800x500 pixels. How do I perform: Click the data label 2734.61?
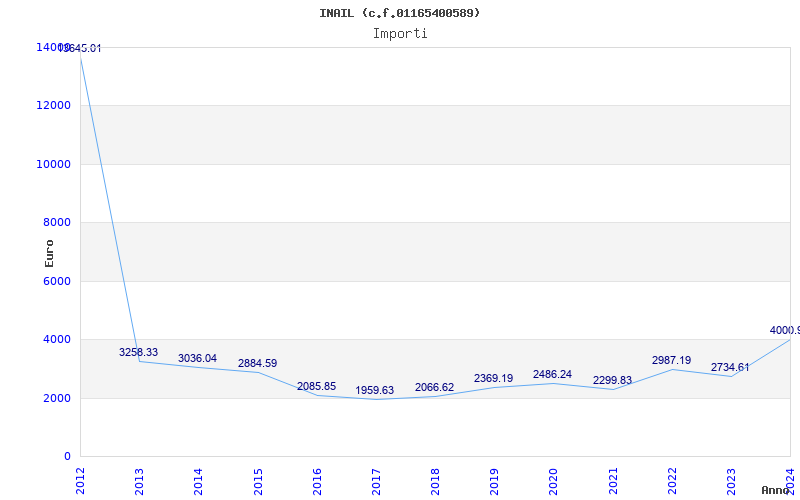[x=730, y=367]
